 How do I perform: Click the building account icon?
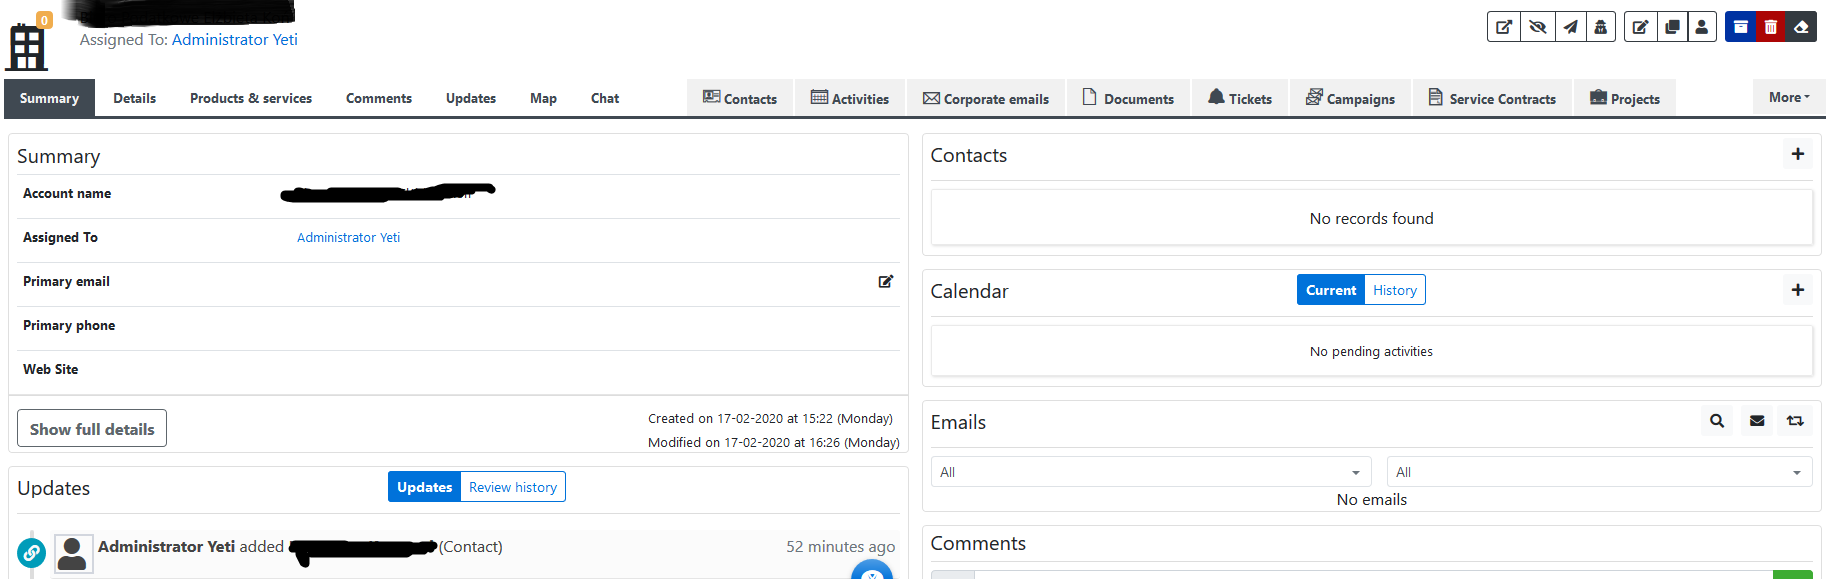tap(27, 47)
